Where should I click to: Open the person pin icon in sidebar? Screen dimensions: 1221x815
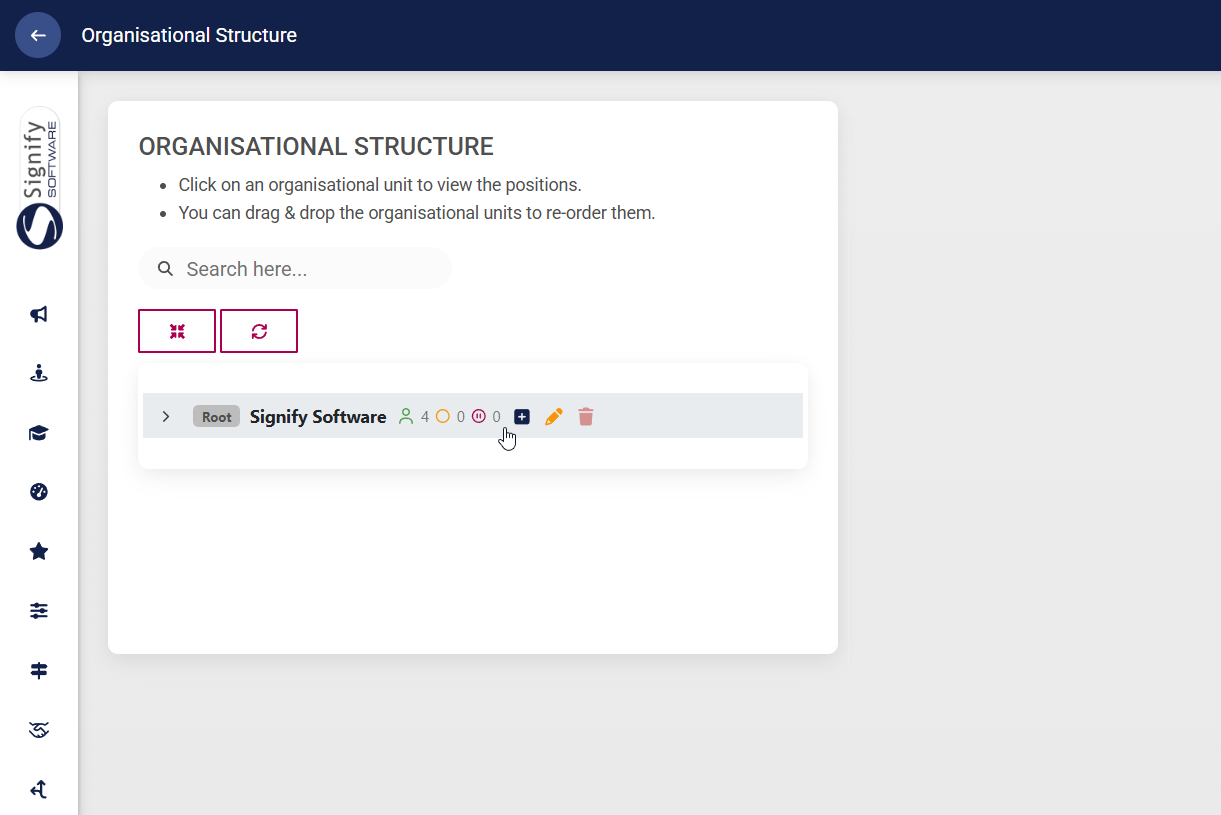point(38,373)
